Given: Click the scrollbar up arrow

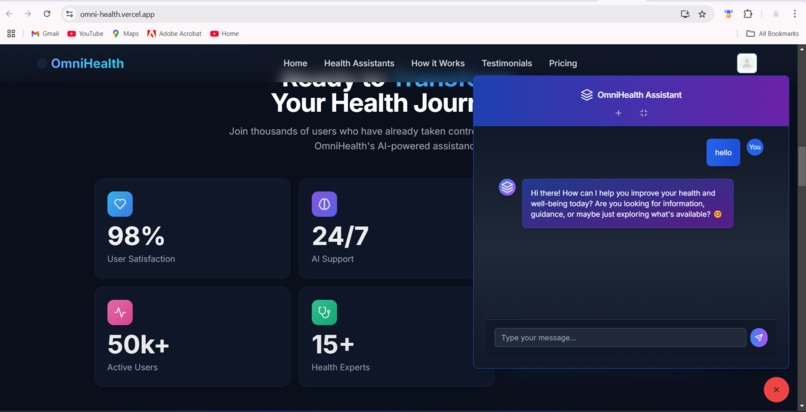Looking at the screenshot, I should pos(801,49).
